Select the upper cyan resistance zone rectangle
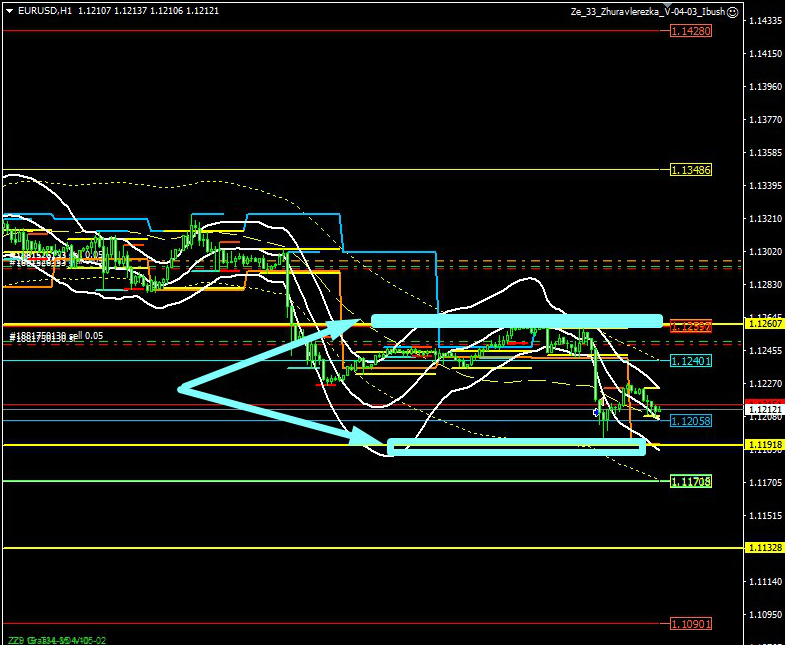The height and width of the screenshot is (645, 785). point(516,320)
